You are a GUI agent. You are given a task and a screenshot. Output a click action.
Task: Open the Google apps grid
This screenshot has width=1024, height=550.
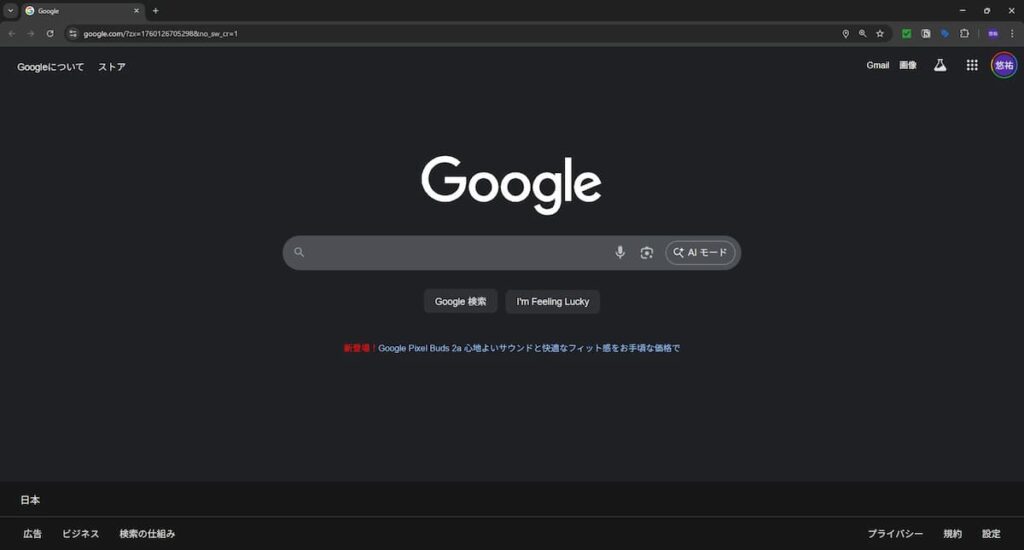click(x=972, y=65)
